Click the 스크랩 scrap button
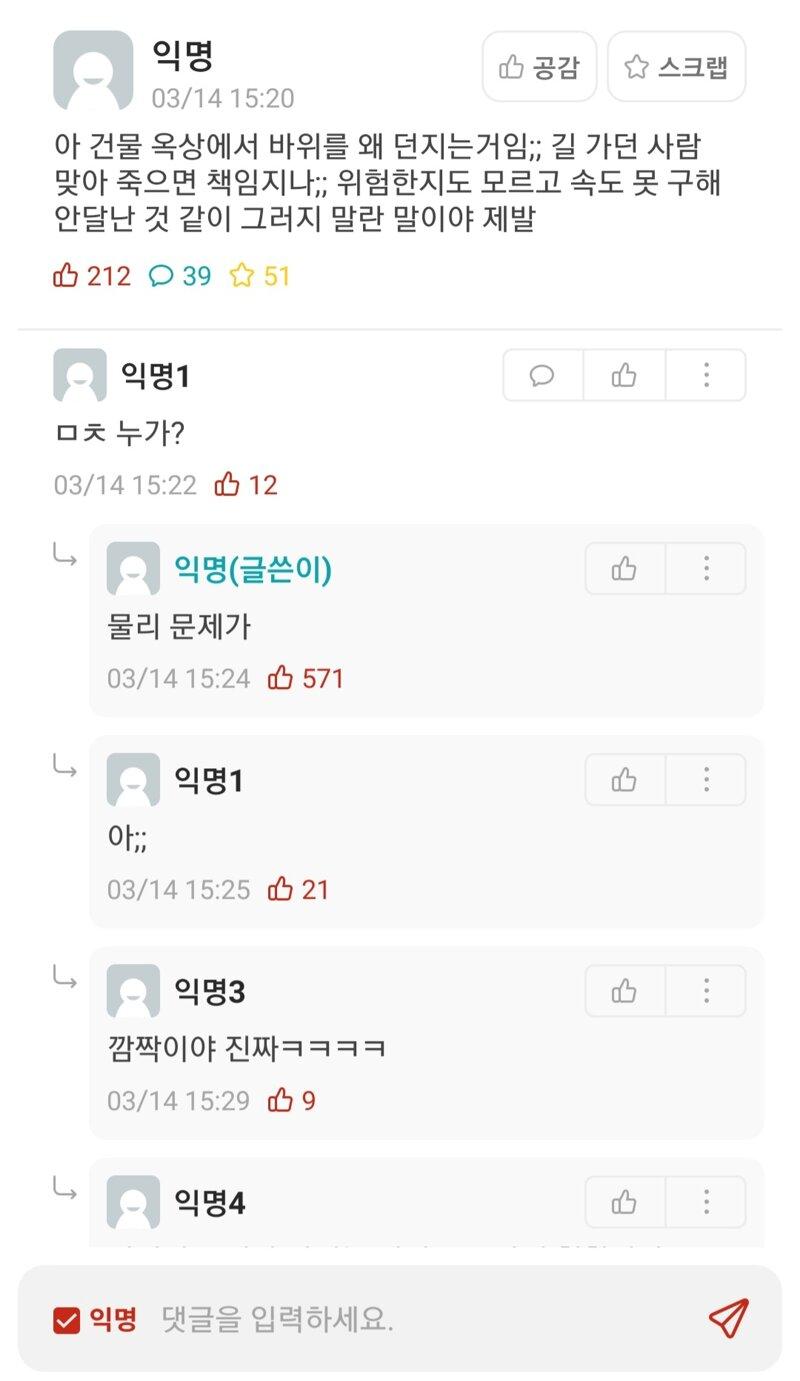The height and width of the screenshot is (1381, 800). pyautogui.click(x=676, y=67)
